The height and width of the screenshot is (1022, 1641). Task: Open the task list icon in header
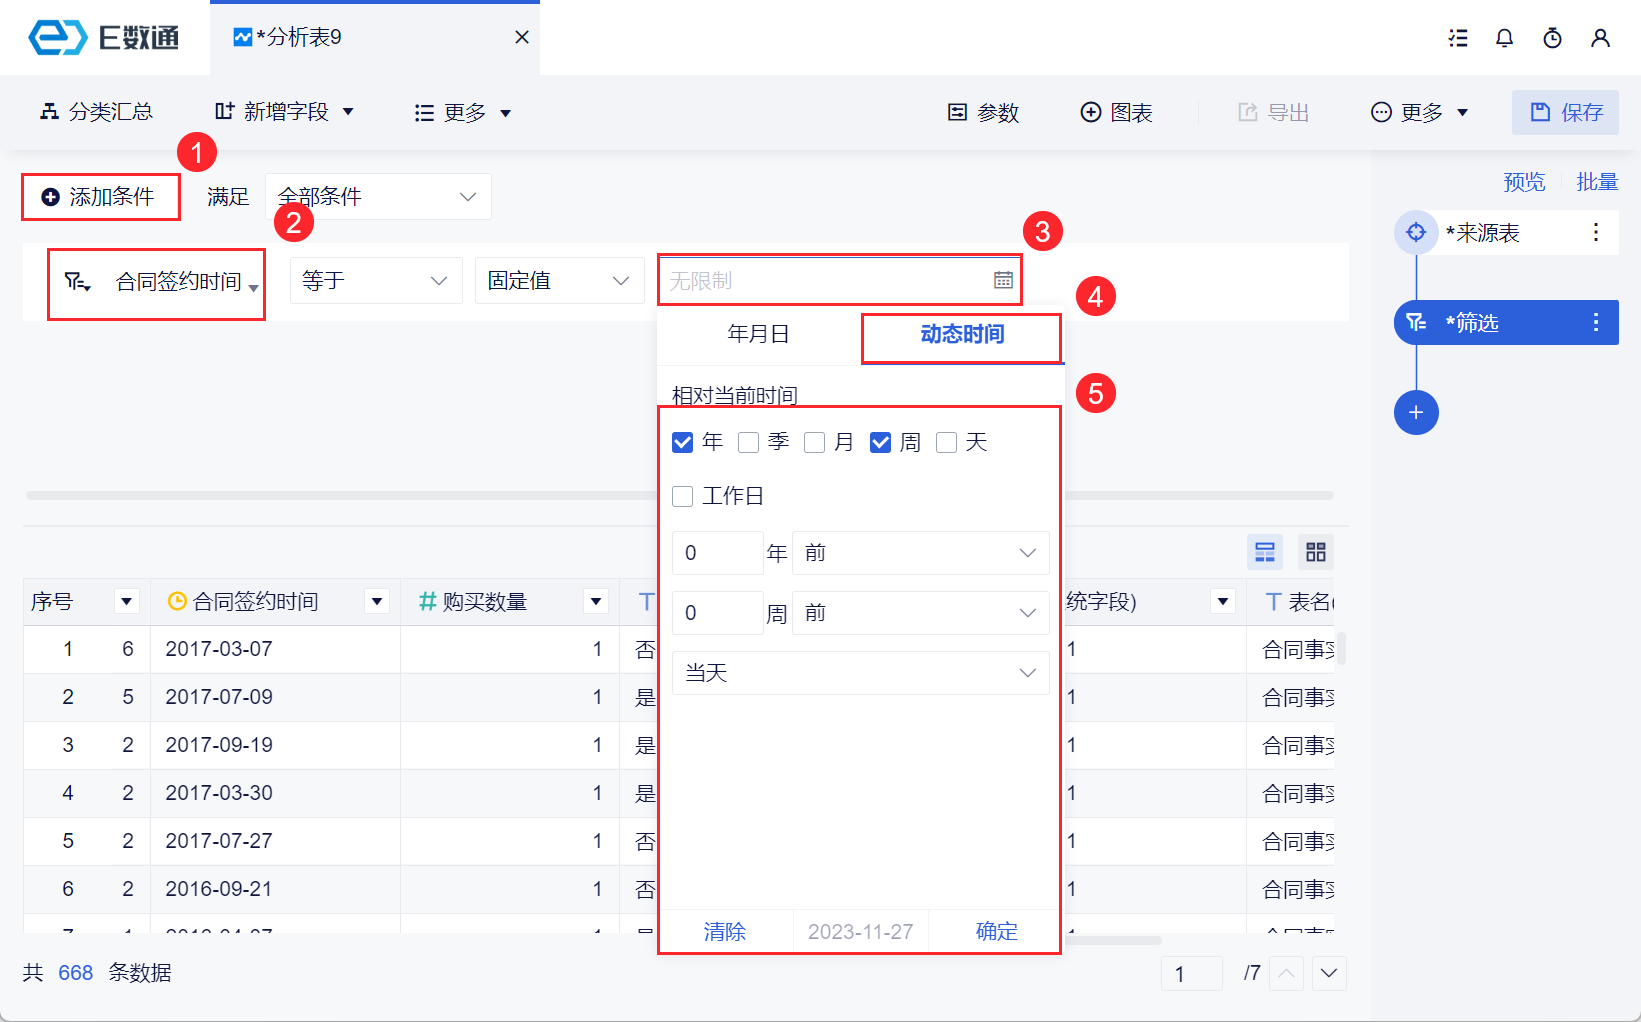coord(1458,38)
